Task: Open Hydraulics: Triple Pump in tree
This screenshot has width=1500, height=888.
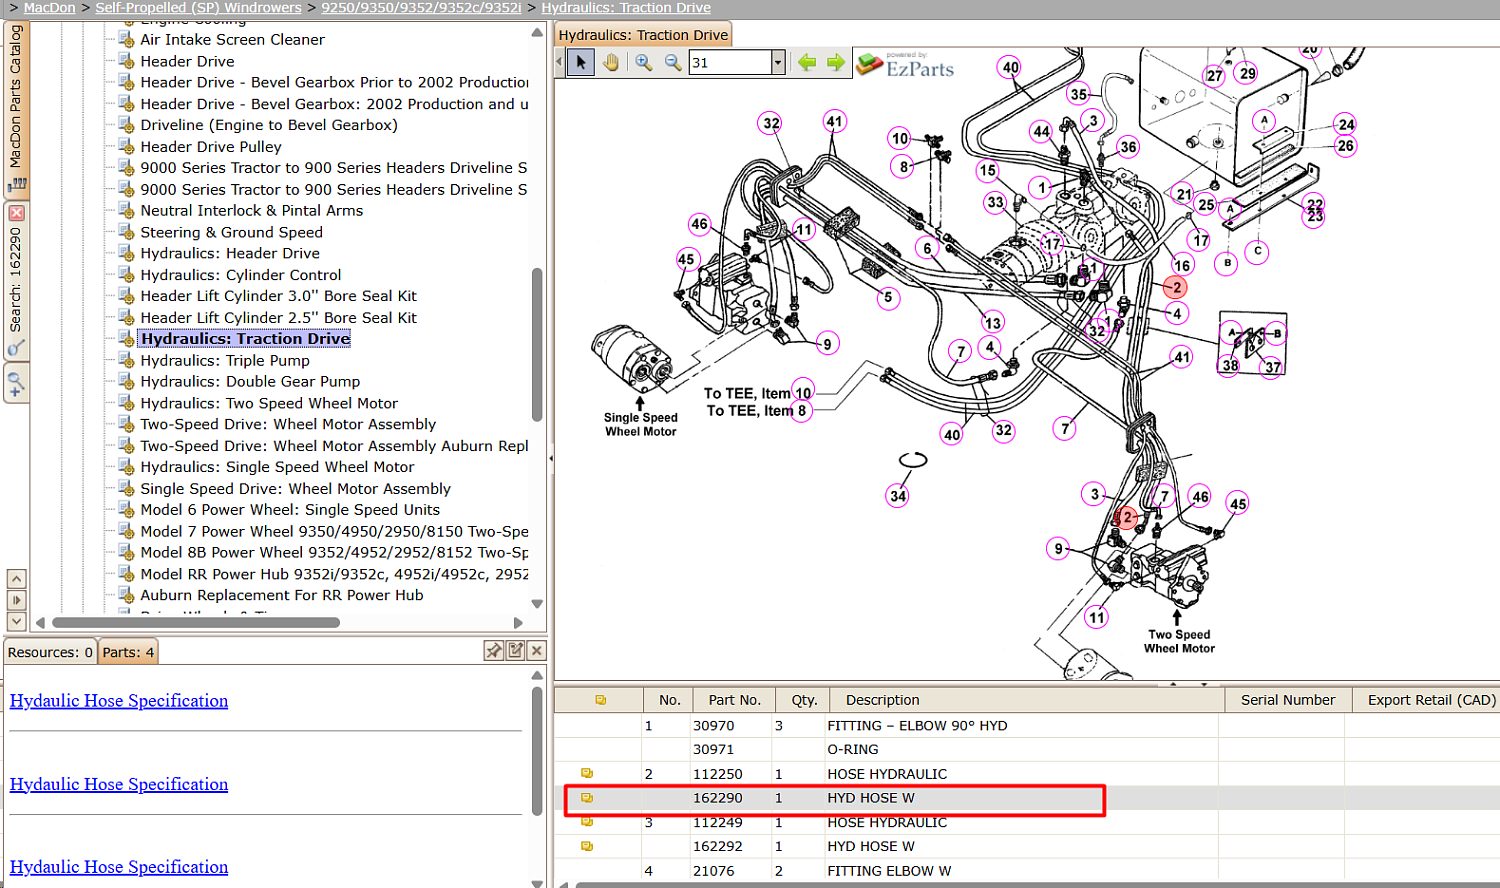Action: 225,361
